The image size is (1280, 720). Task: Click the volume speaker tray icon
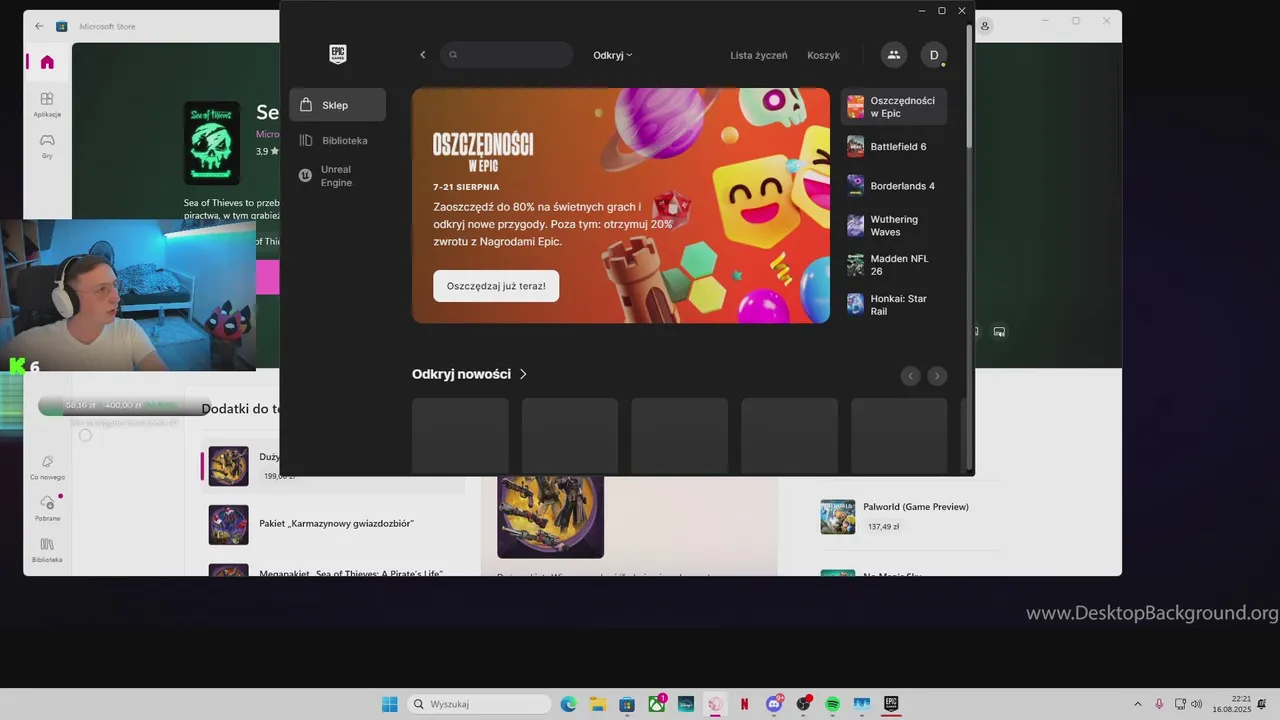(x=1197, y=704)
